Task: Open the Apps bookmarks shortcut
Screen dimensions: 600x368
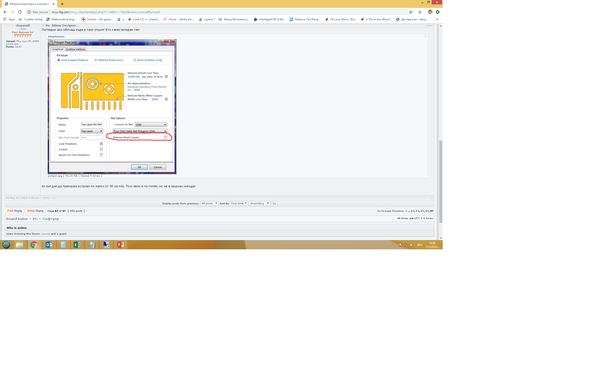Action: tap(9, 19)
